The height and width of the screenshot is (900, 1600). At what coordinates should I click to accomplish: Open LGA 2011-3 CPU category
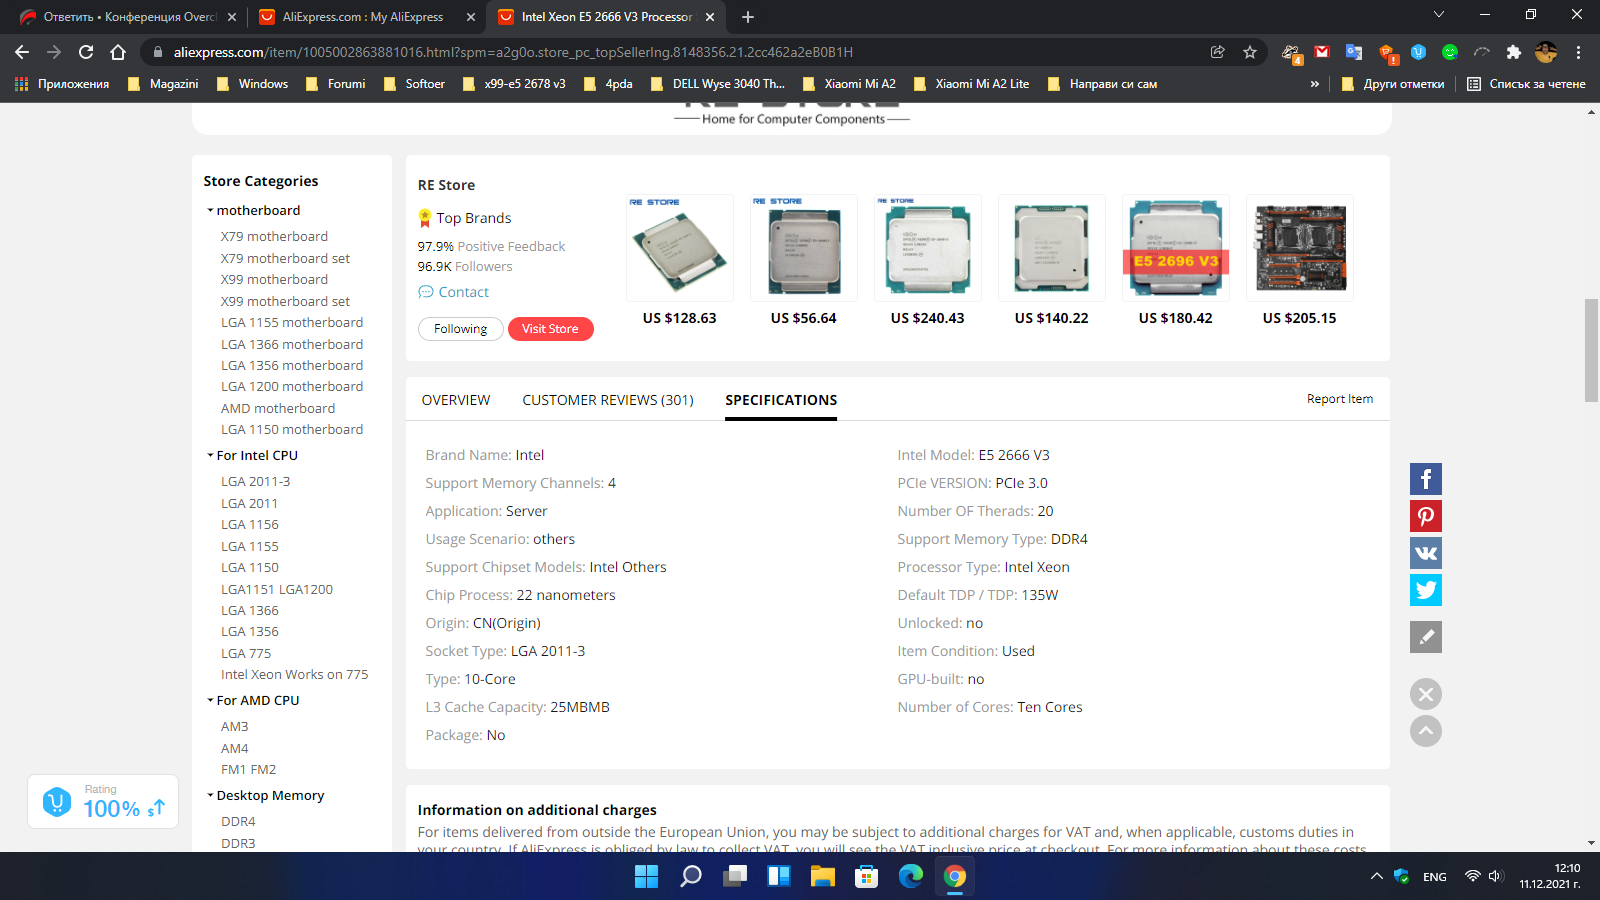click(x=255, y=481)
